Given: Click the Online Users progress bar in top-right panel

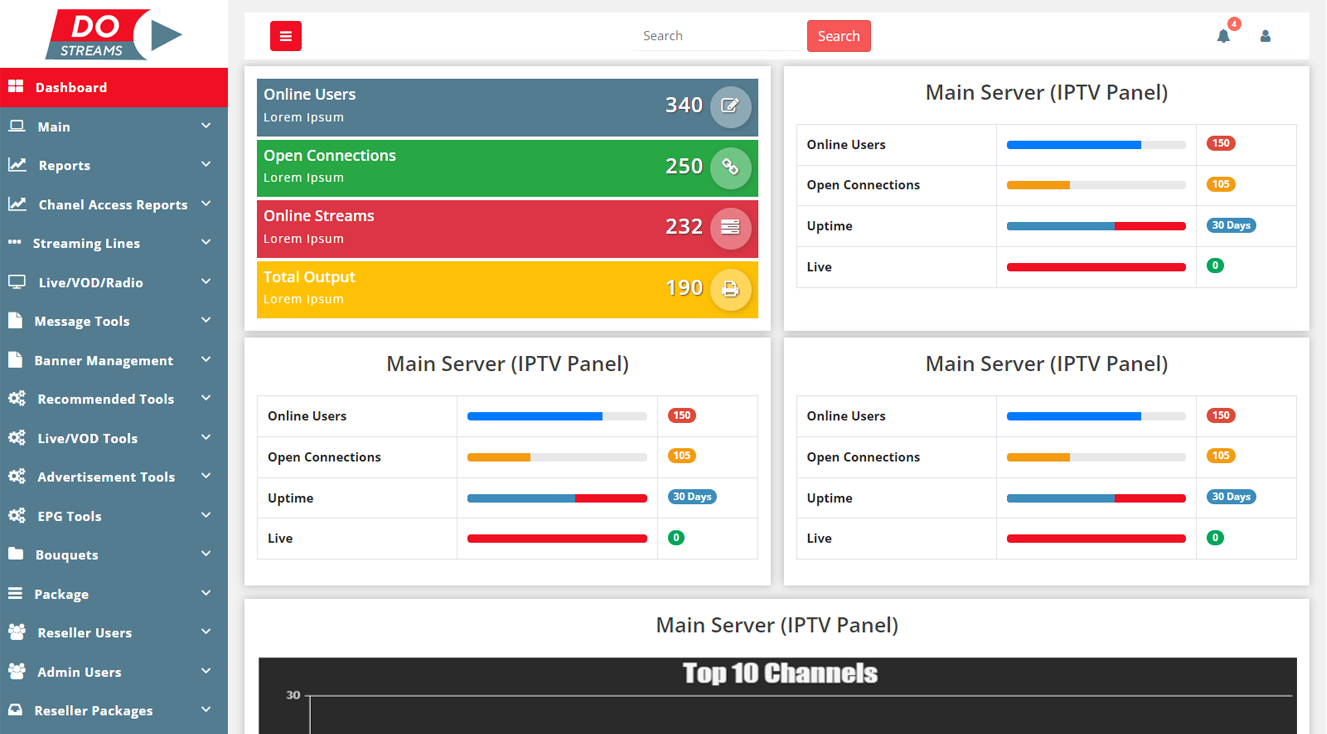Looking at the screenshot, I should (x=1095, y=145).
